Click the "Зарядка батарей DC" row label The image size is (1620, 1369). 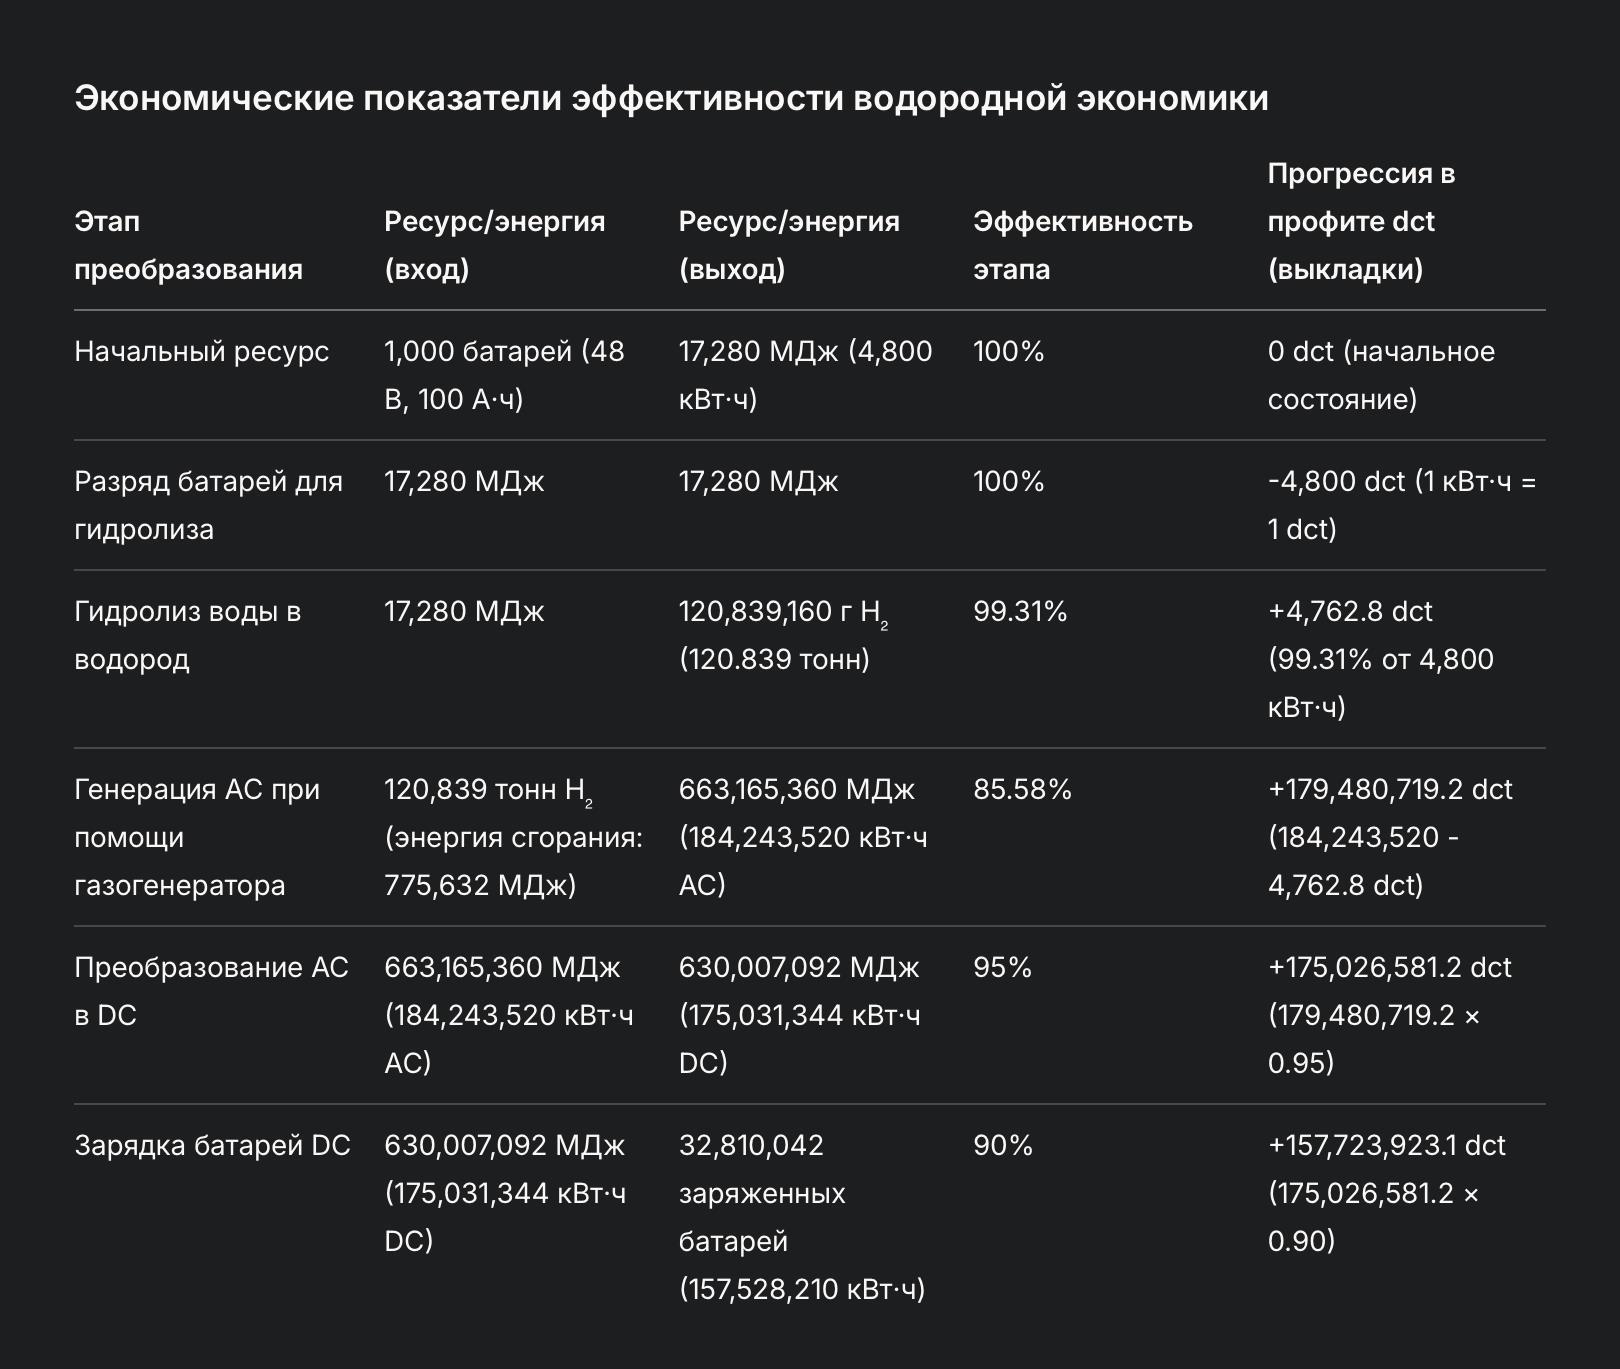click(212, 1146)
